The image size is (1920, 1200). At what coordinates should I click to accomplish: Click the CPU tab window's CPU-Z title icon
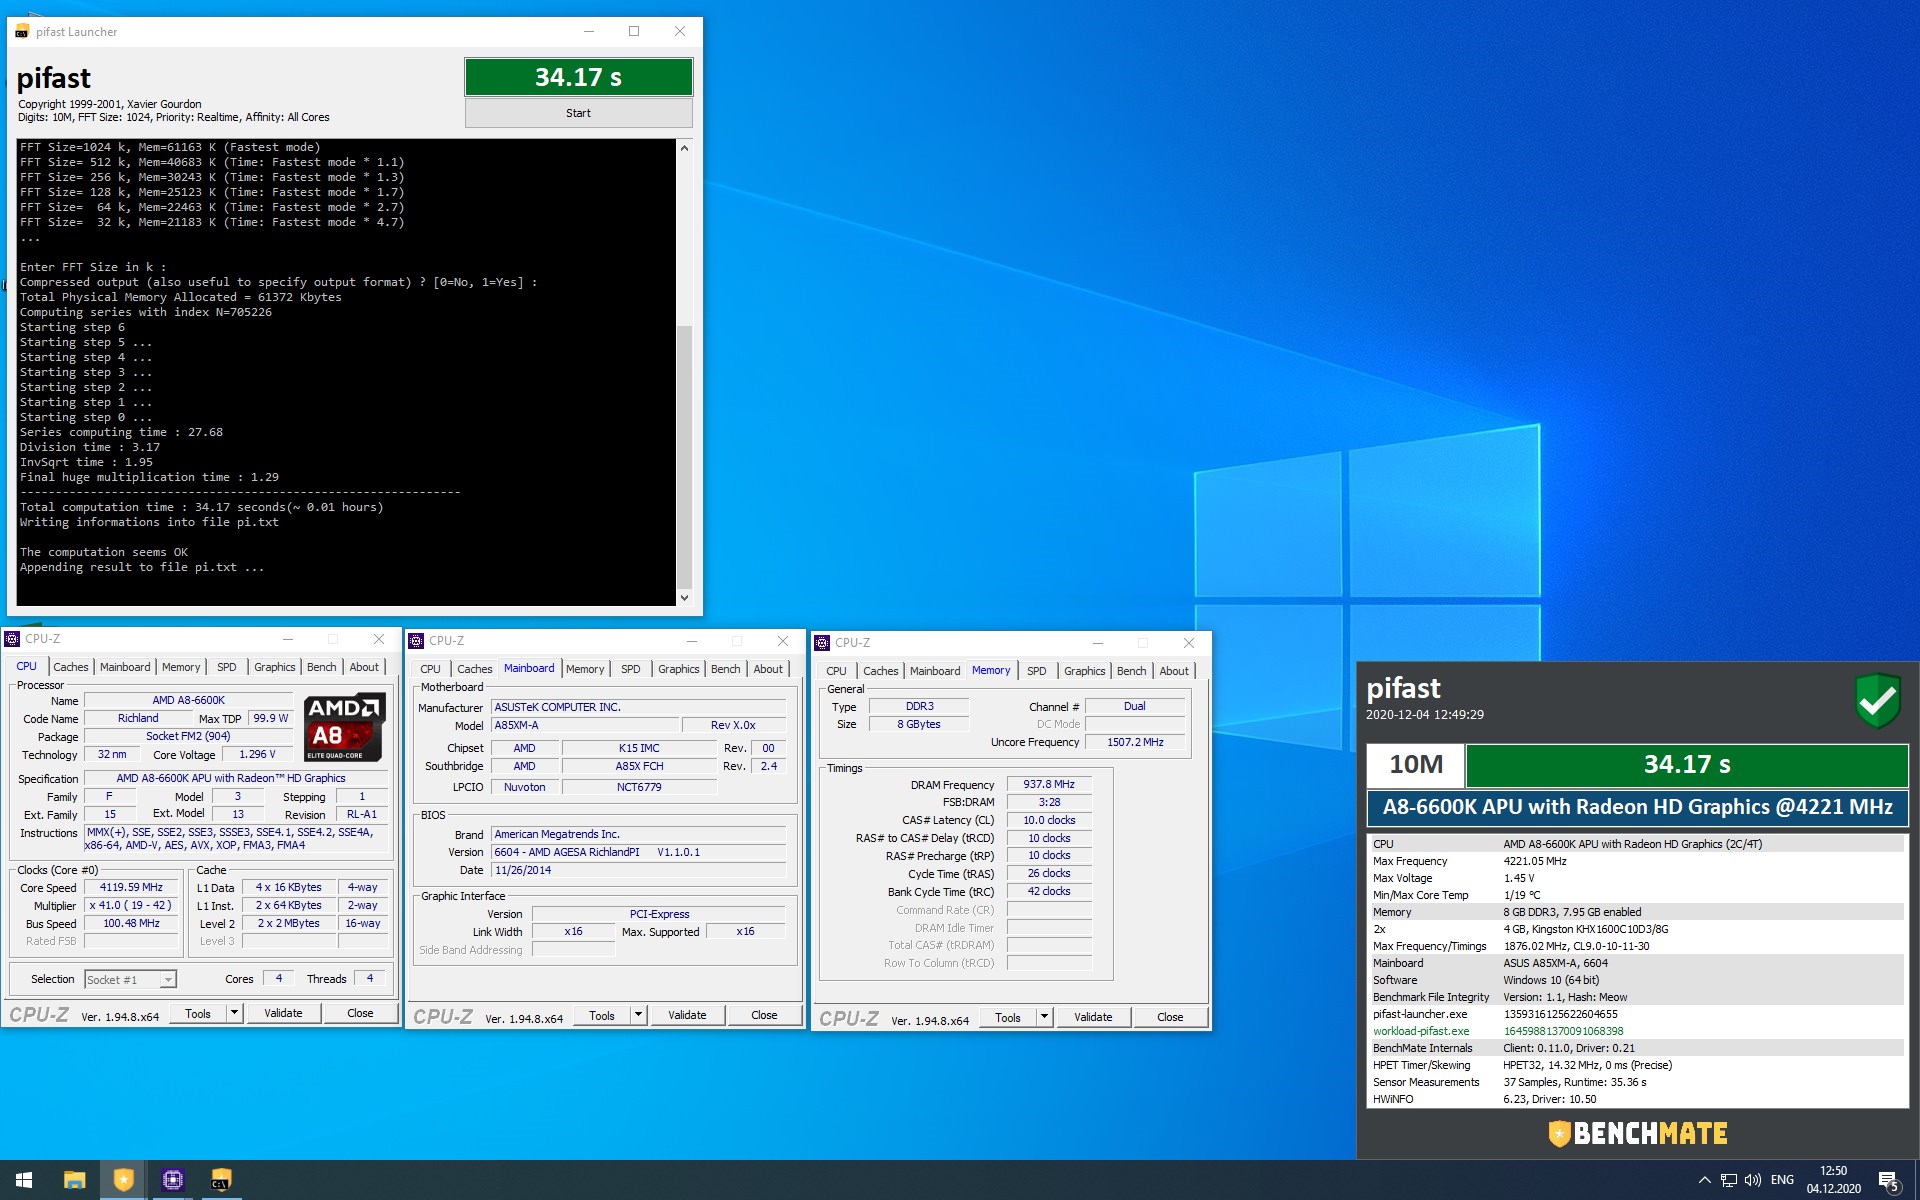point(12,639)
